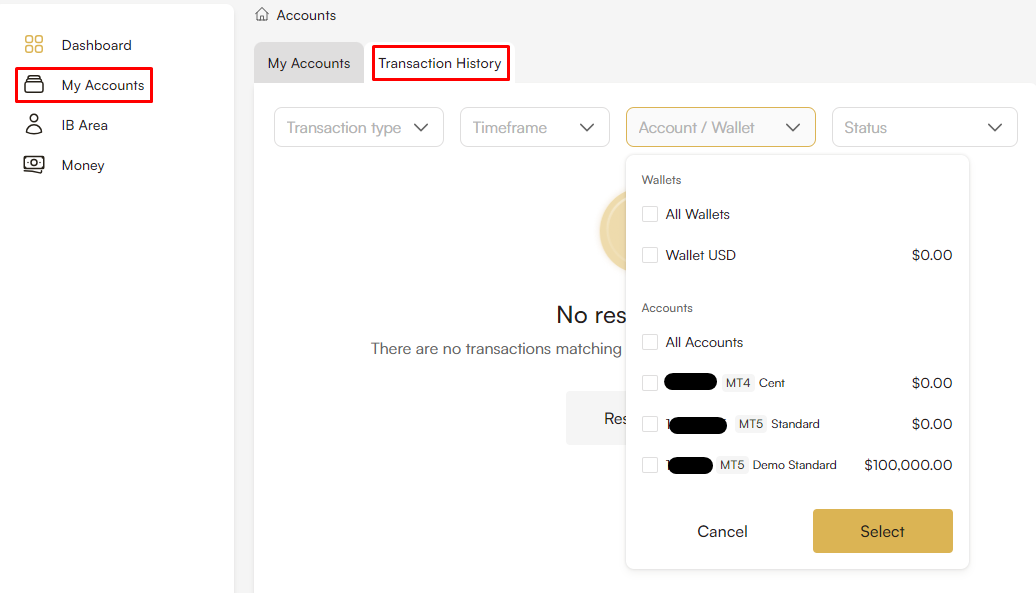
Task: Check the Wallet USD checkbox
Action: click(x=650, y=255)
